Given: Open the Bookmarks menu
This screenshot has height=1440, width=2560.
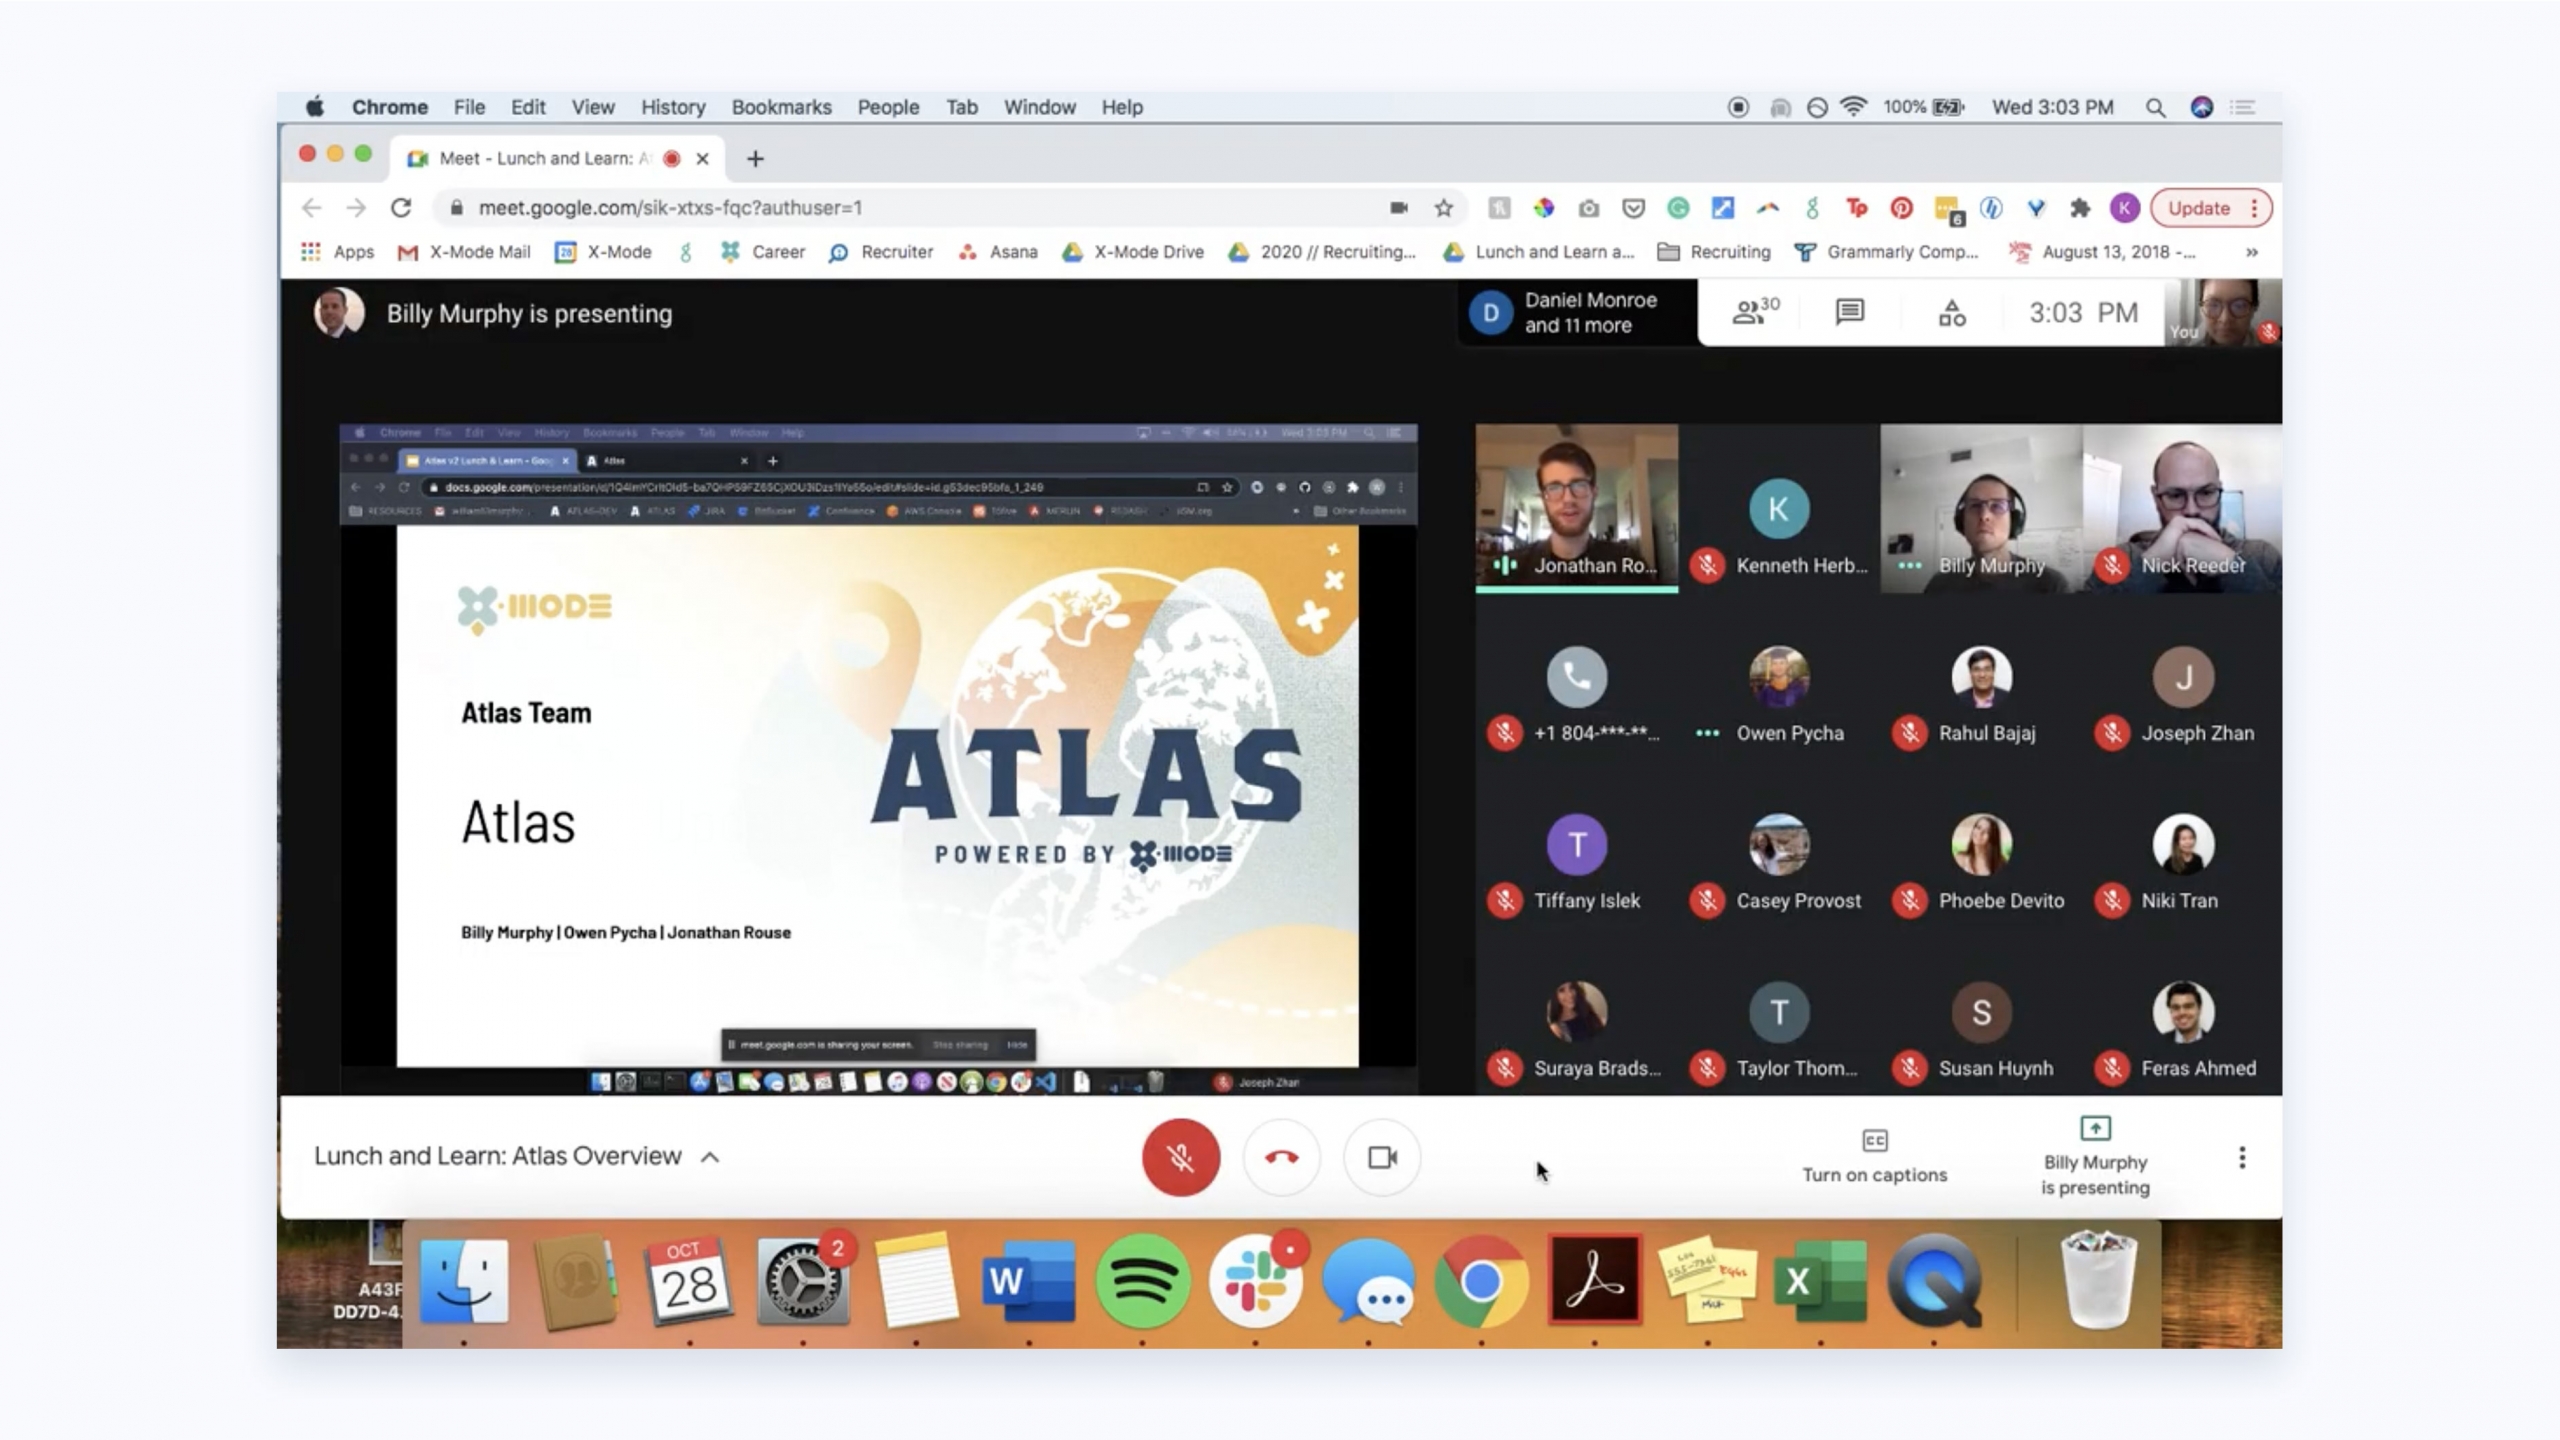Looking at the screenshot, I should [x=781, y=107].
